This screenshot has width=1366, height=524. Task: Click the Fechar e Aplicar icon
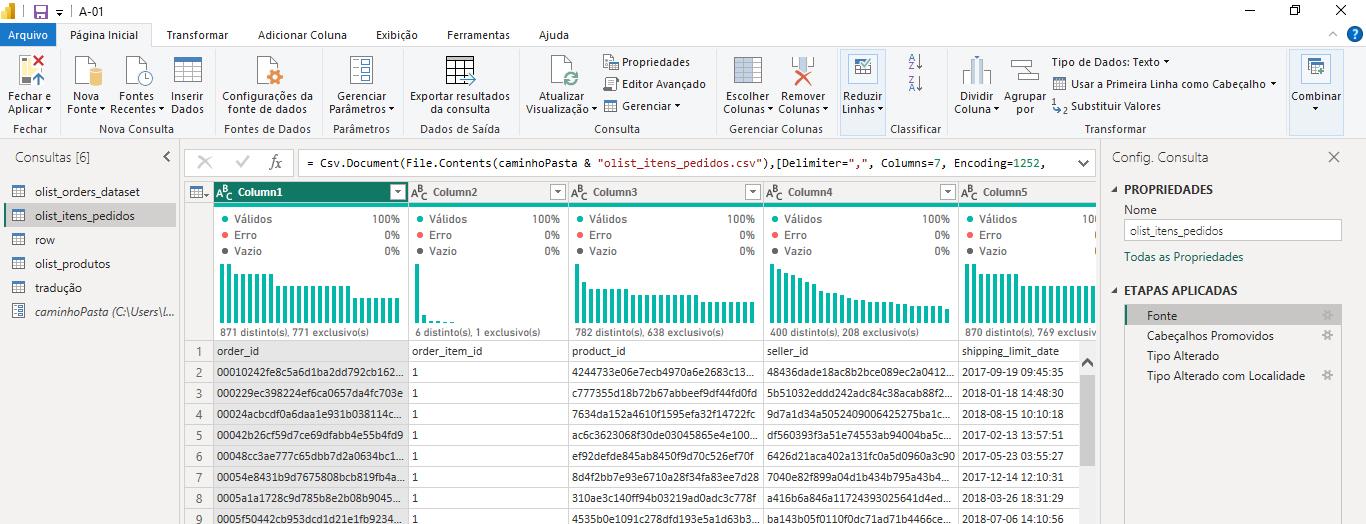pyautogui.click(x=31, y=72)
